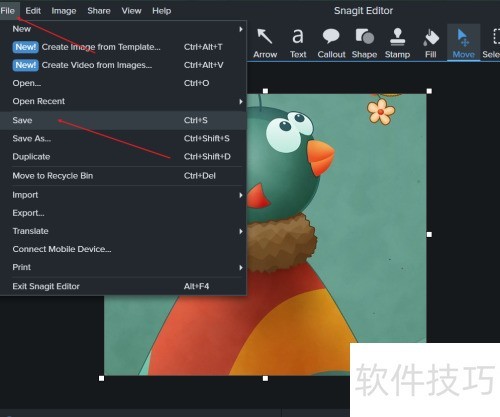Viewport: 500px width, 417px height.
Task: Choose Connect Mobile Device...
Action: (x=123, y=249)
